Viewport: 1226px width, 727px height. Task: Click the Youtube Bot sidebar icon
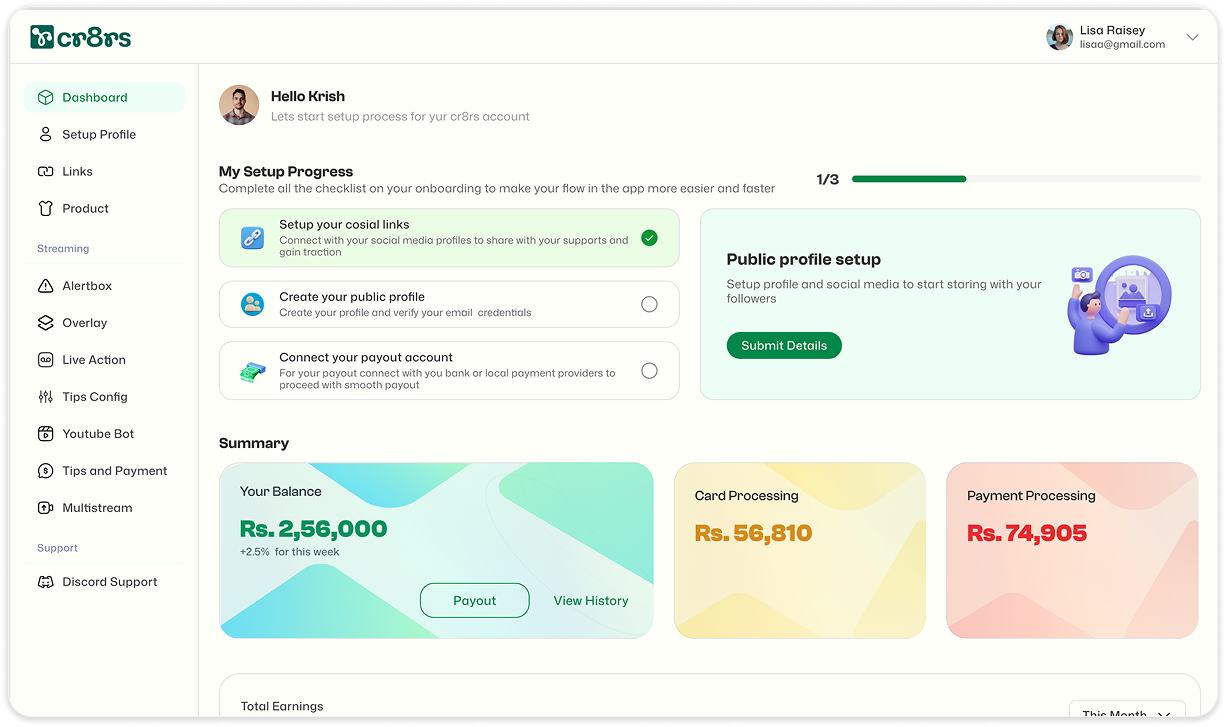point(45,434)
